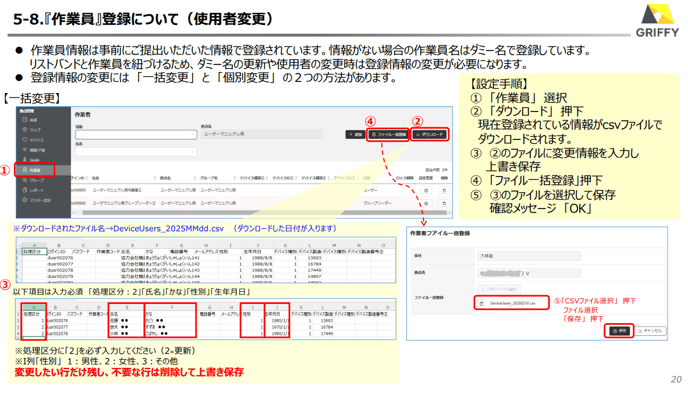This screenshot has width=688, height=394.
Task: Edit settings for the グループリーダー row
Action: point(426,203)
